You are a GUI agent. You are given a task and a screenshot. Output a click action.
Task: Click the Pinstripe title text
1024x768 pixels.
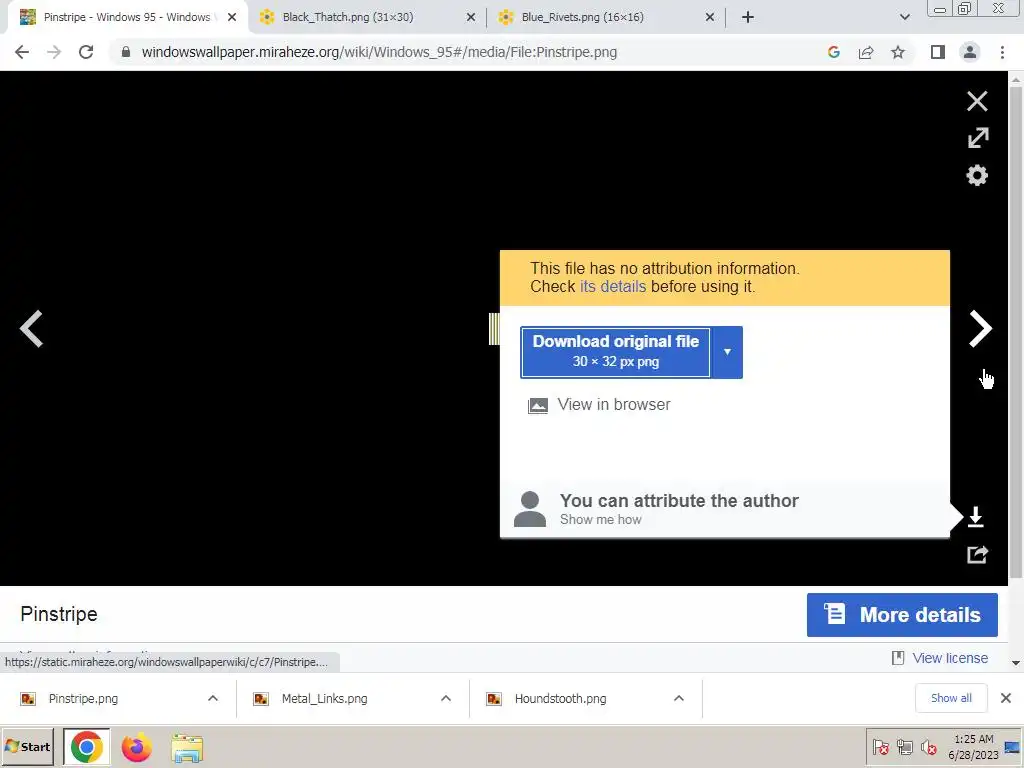point(59,614)
